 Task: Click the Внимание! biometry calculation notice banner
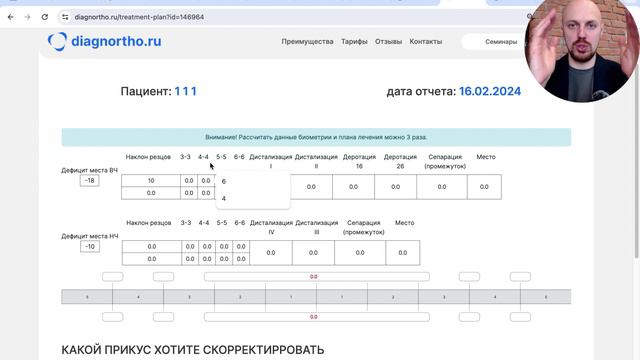316,137
